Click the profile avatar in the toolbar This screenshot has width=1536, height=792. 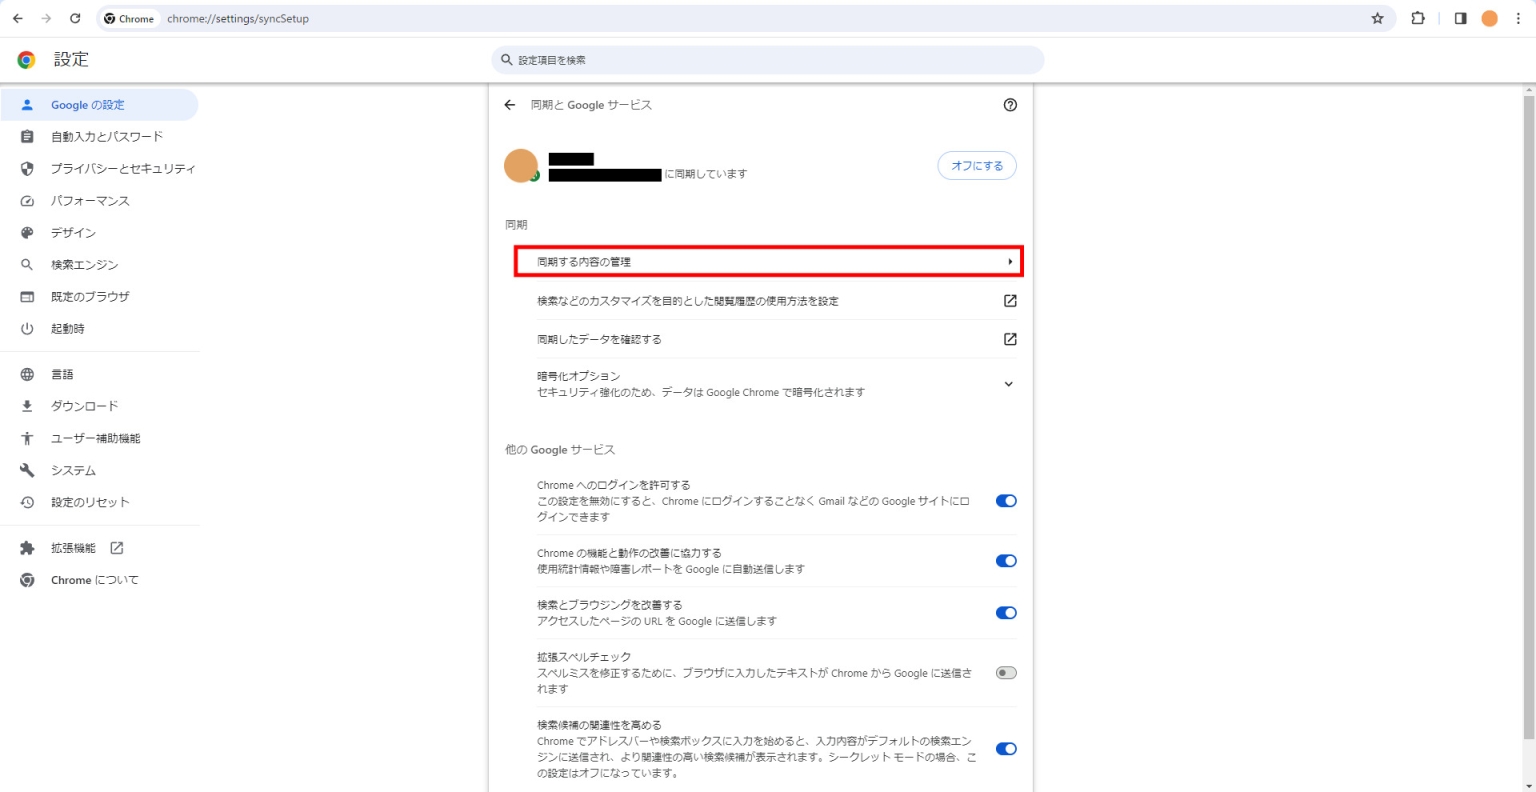(x=1489, y=18)
